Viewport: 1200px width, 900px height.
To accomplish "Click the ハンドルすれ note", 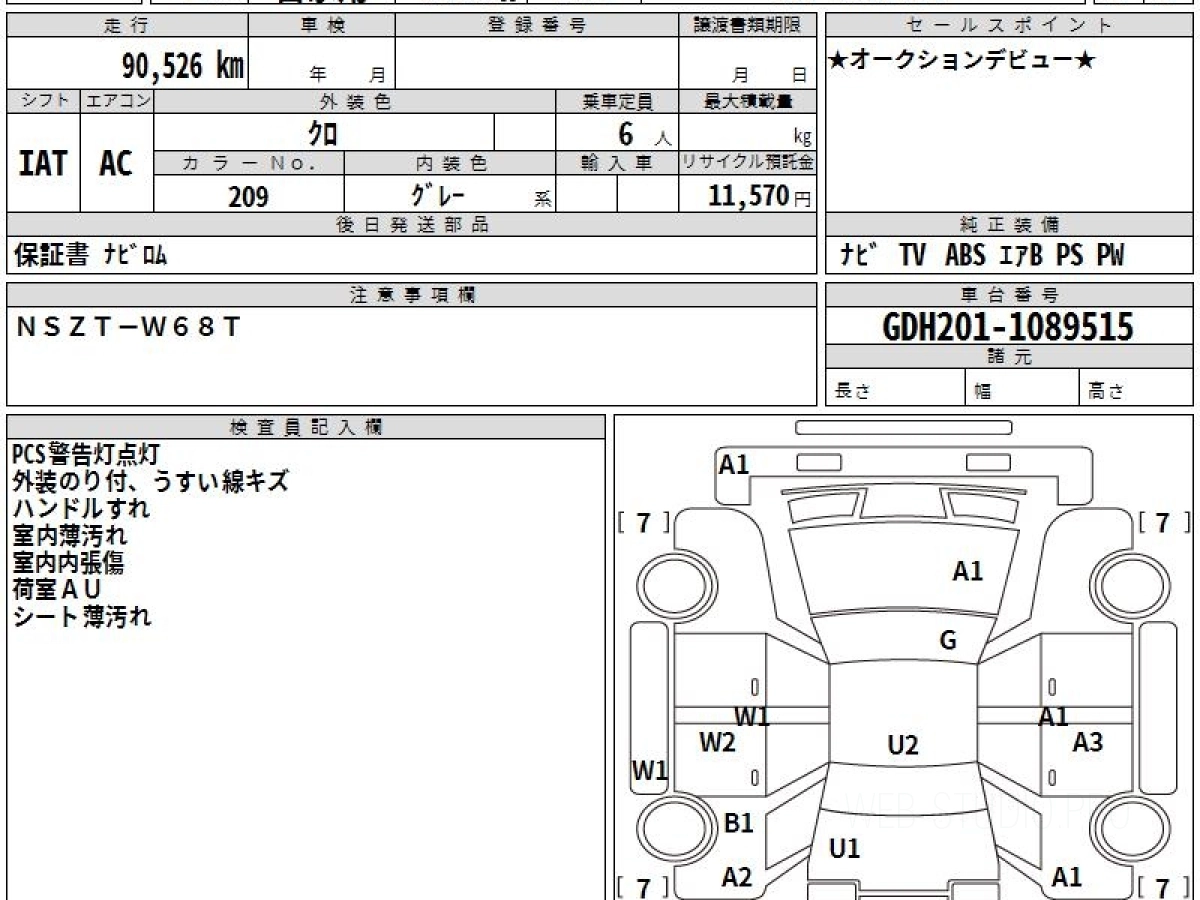I will [82, 508].
